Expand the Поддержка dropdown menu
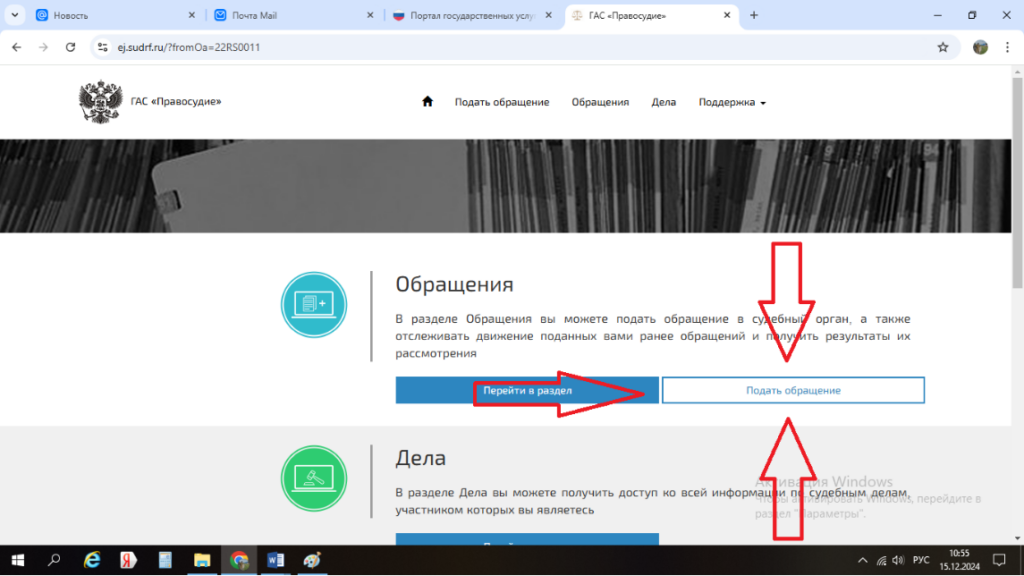Image resolution: width=1024 pixels, height=576 pixels. pos(732,102)
